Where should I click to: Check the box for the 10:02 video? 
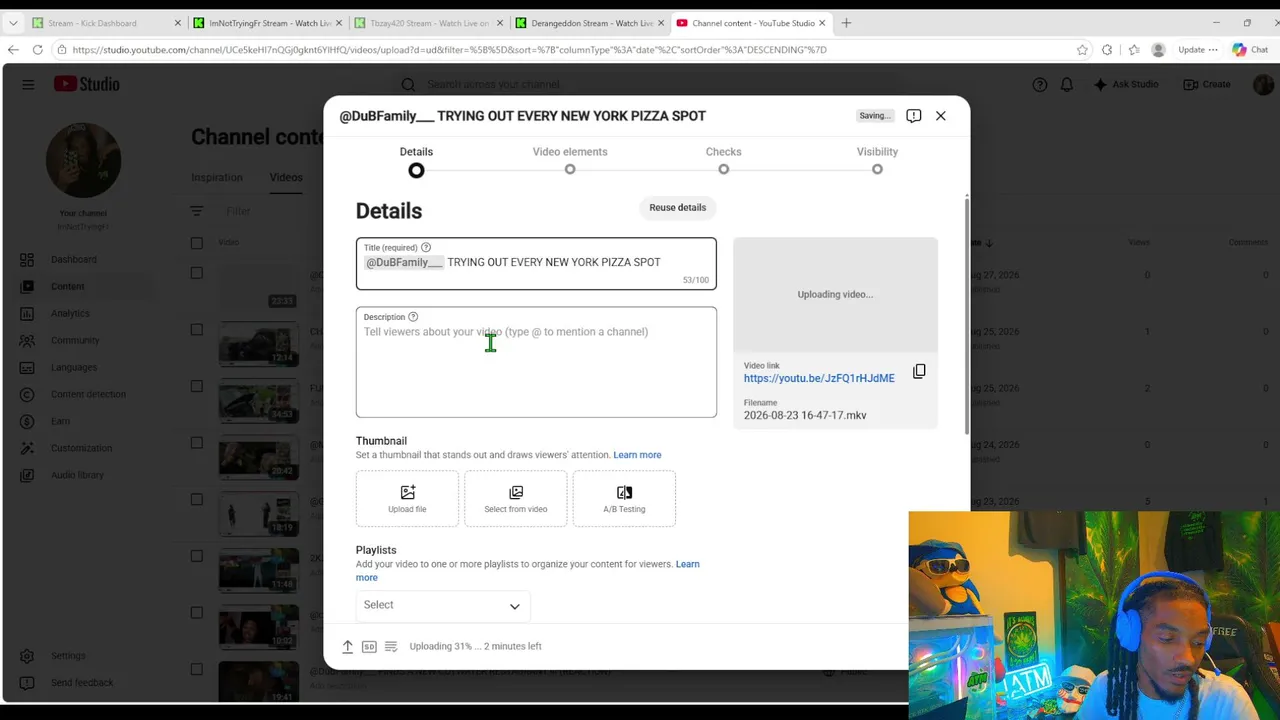click(197, 613)
